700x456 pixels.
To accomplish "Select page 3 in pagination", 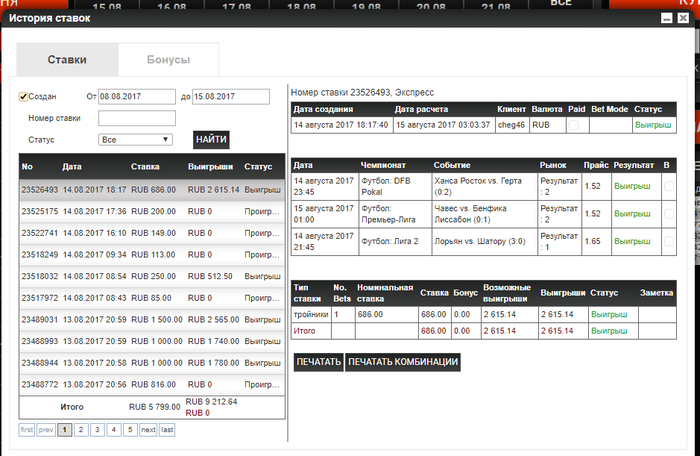I will coord(97,430).
